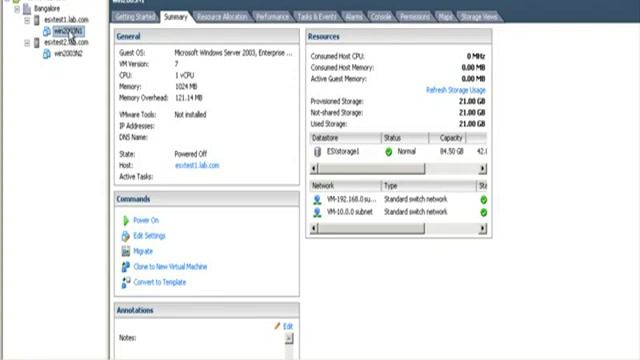Click the Edit link in Annotations

pyautogui.click(x=288, y=326)
